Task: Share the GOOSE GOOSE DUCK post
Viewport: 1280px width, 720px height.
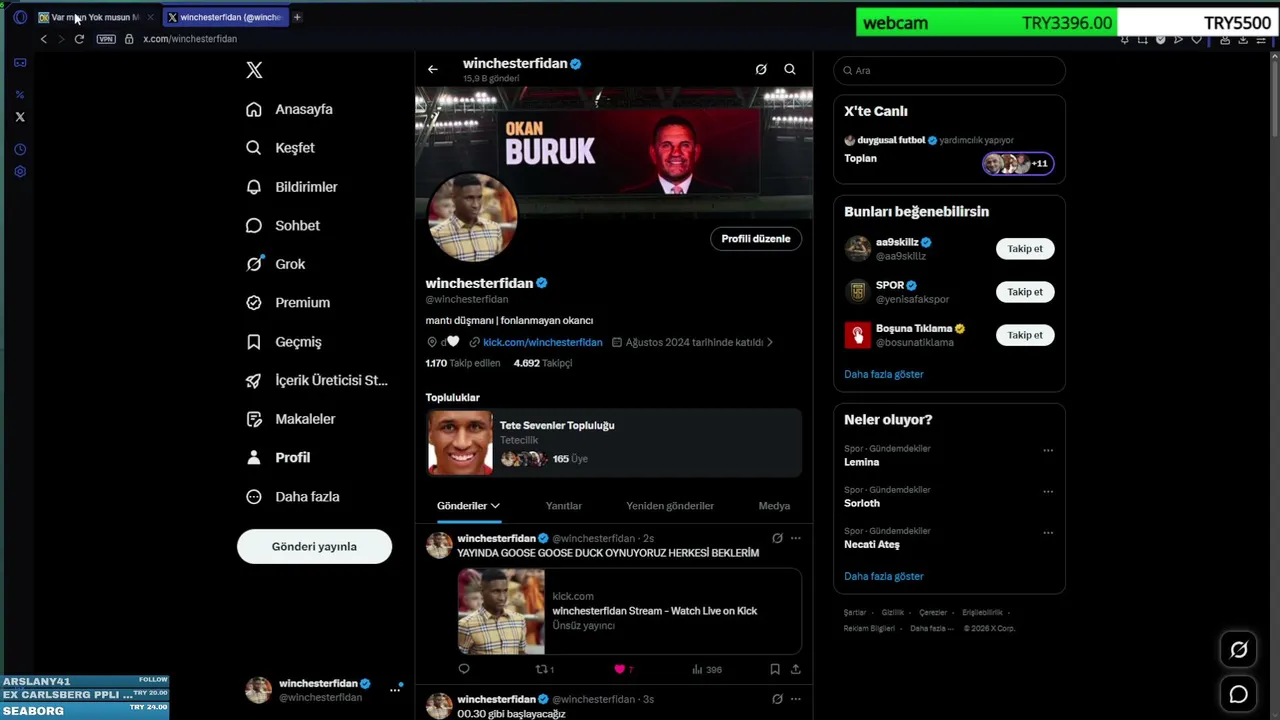Action: pos(796,669)
